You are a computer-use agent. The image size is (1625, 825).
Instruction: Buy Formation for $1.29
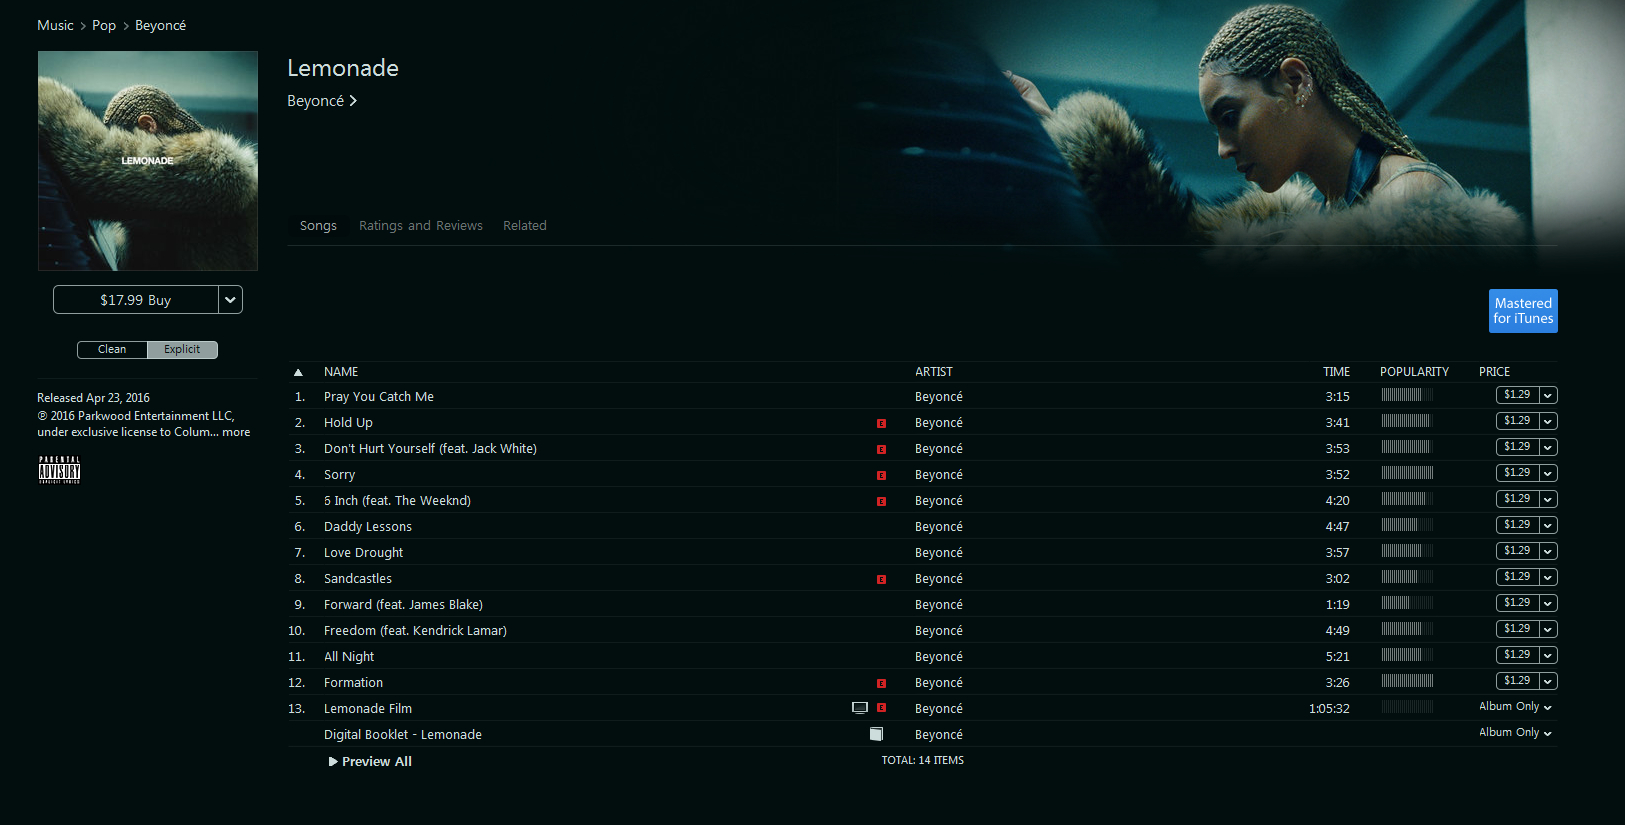pyautogui.click(x=1517, y=682)
